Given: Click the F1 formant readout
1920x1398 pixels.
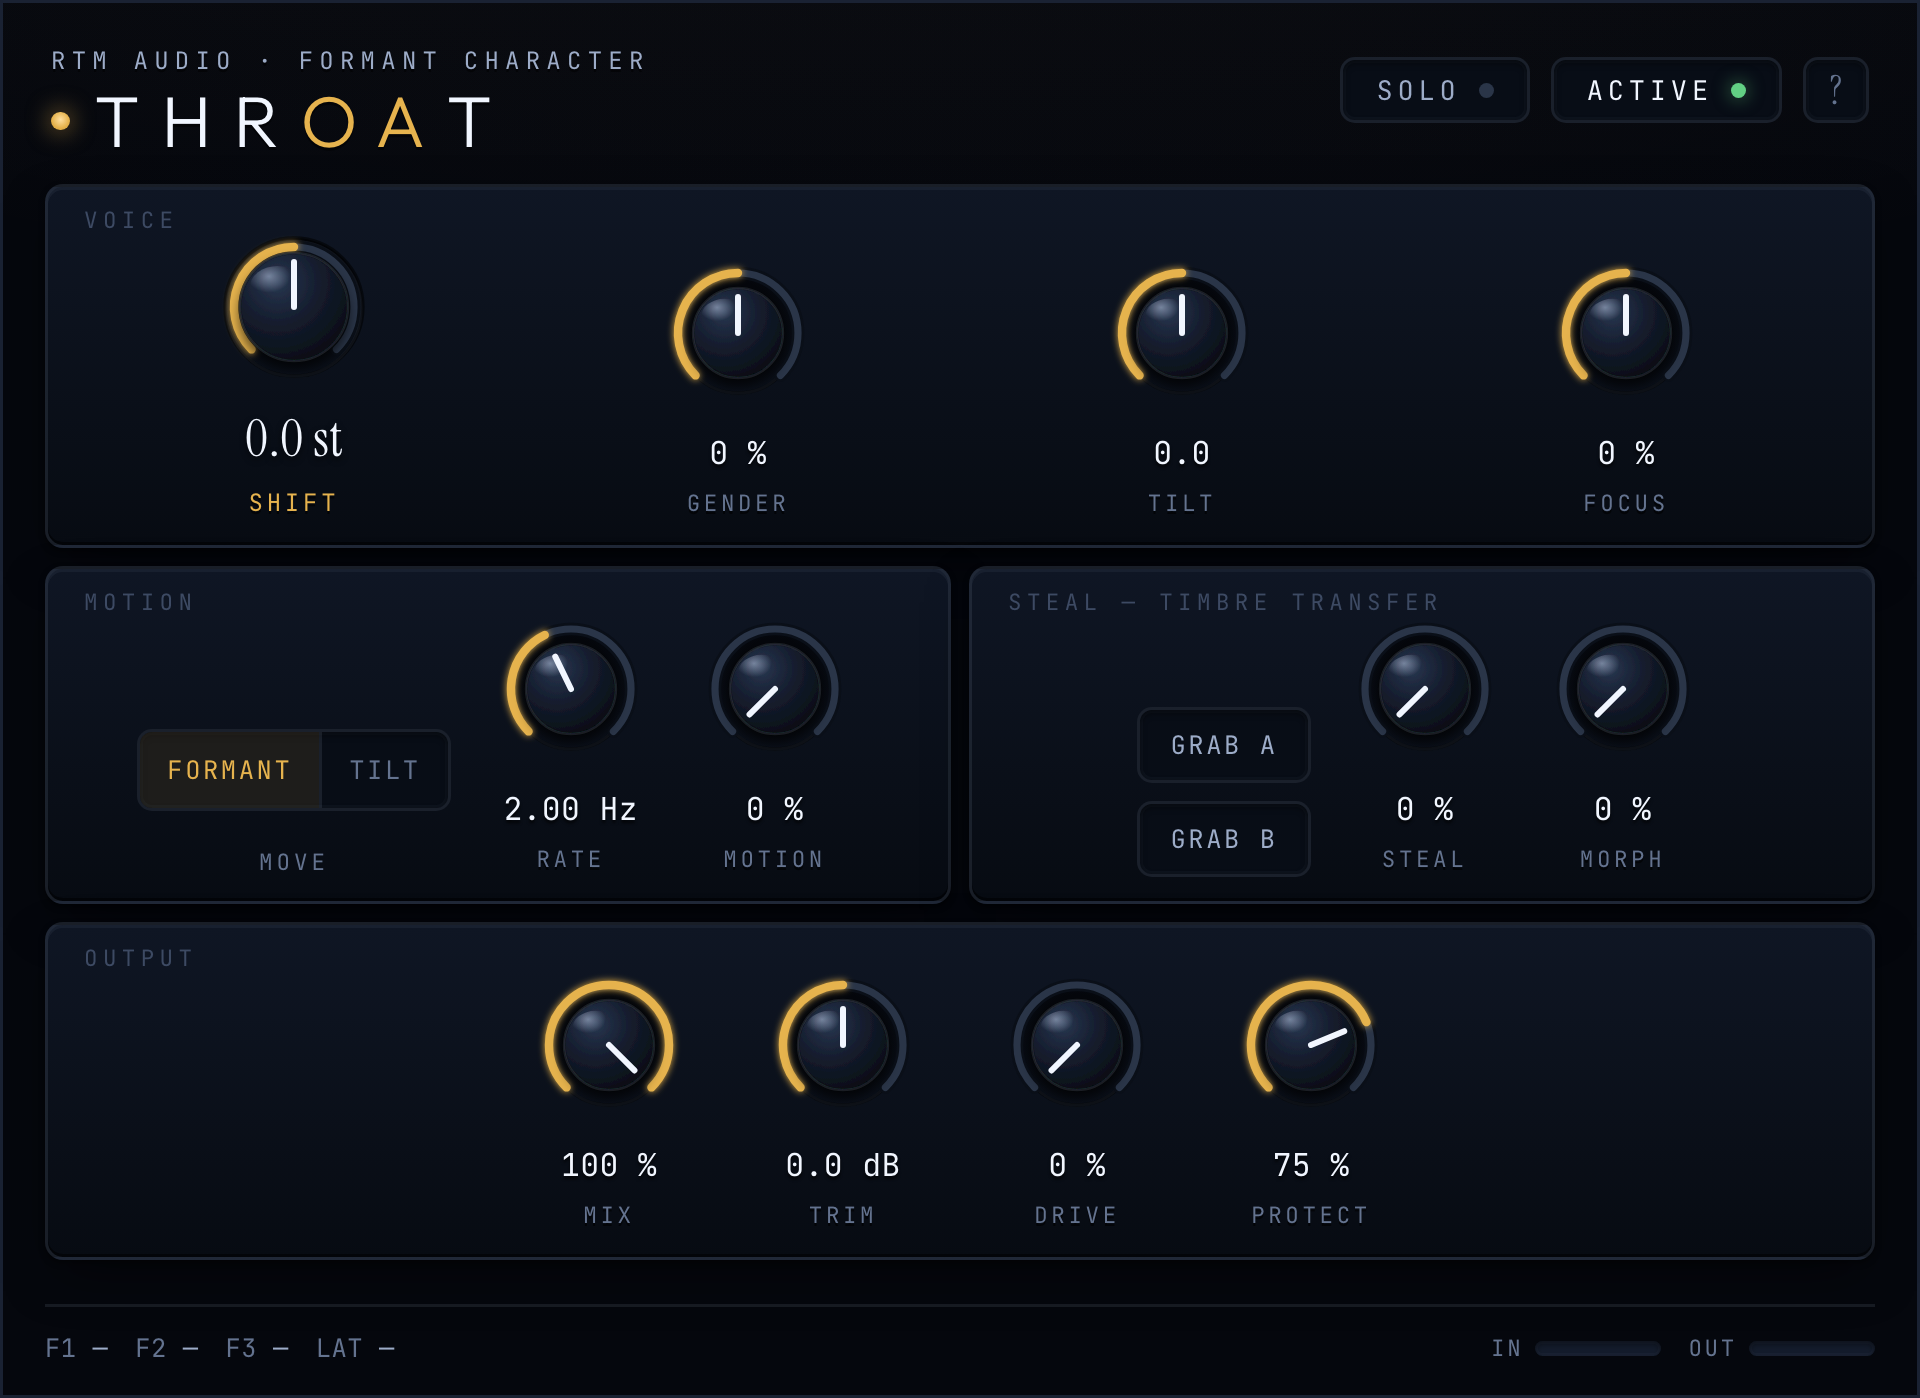Looking at the screenshot, I should click(x=77, y=1348).
